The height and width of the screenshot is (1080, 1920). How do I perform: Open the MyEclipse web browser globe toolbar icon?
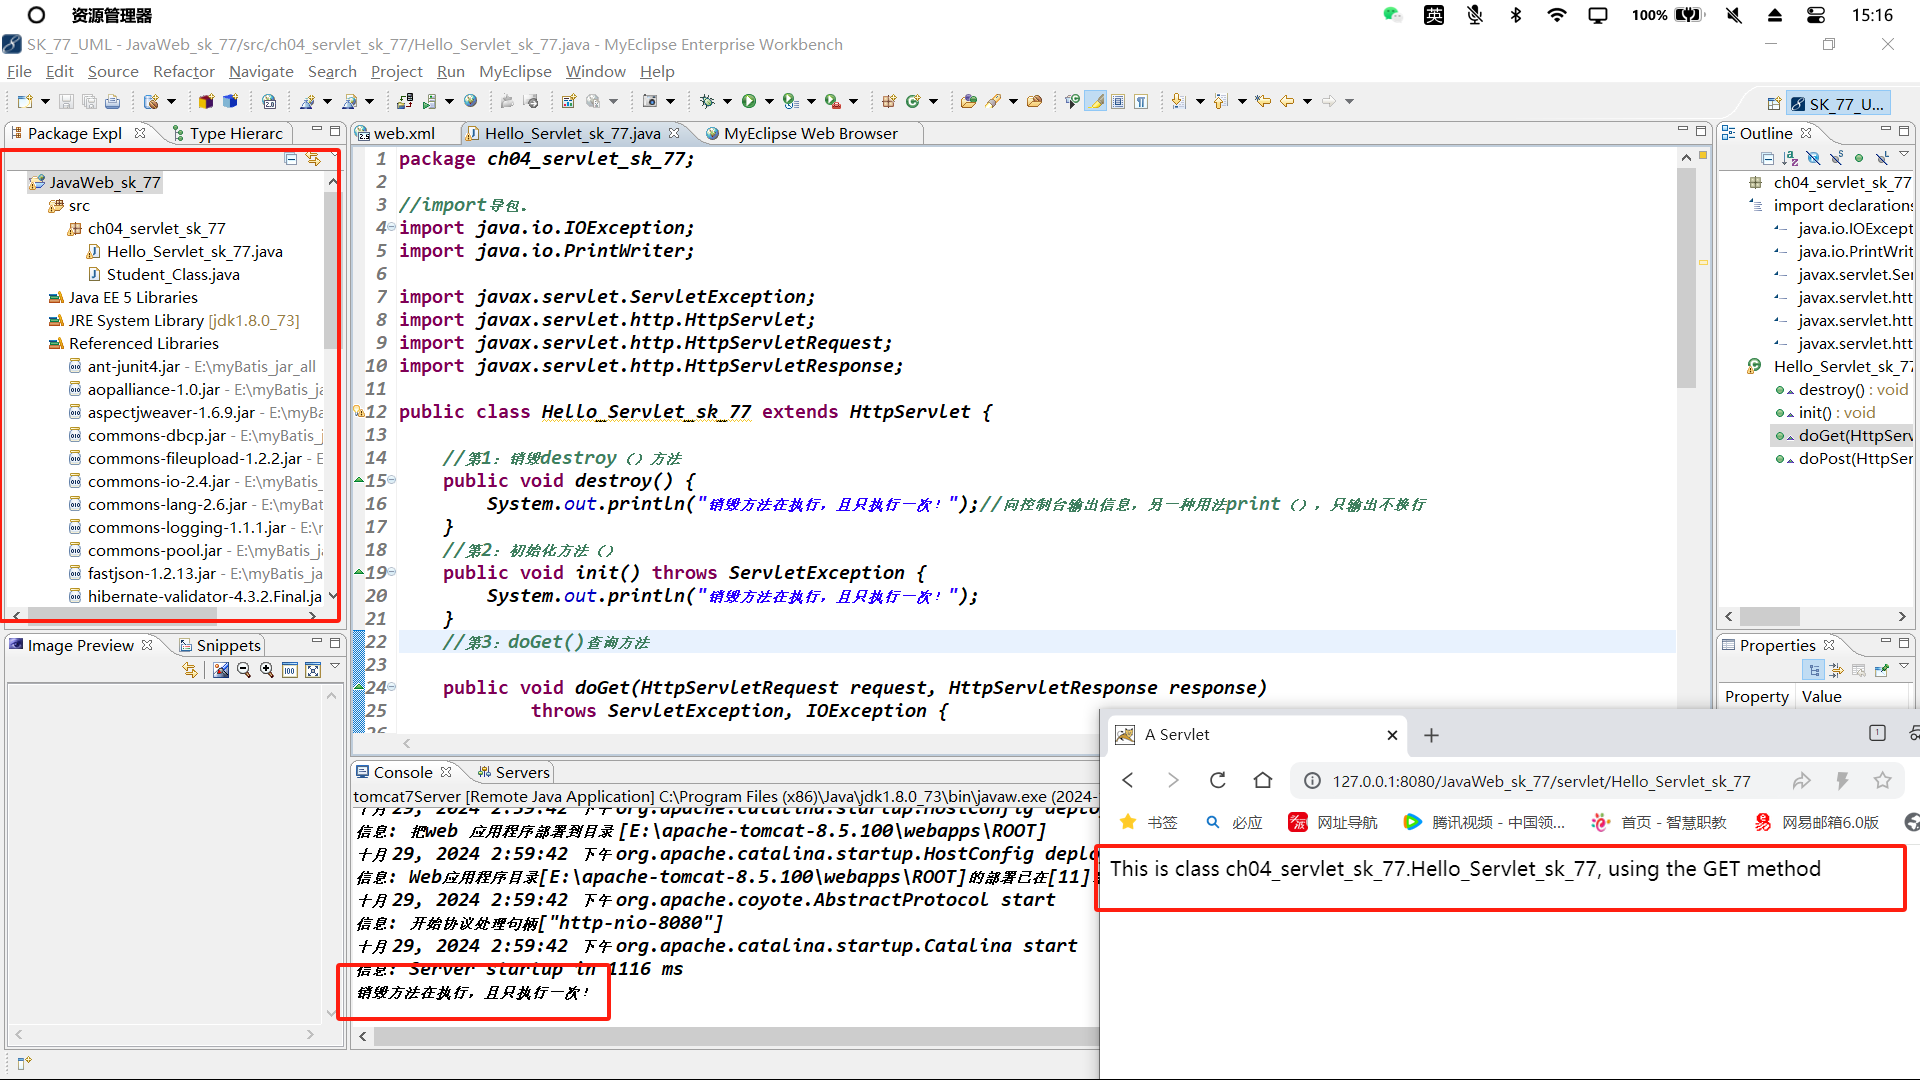(x=470, y=101)
